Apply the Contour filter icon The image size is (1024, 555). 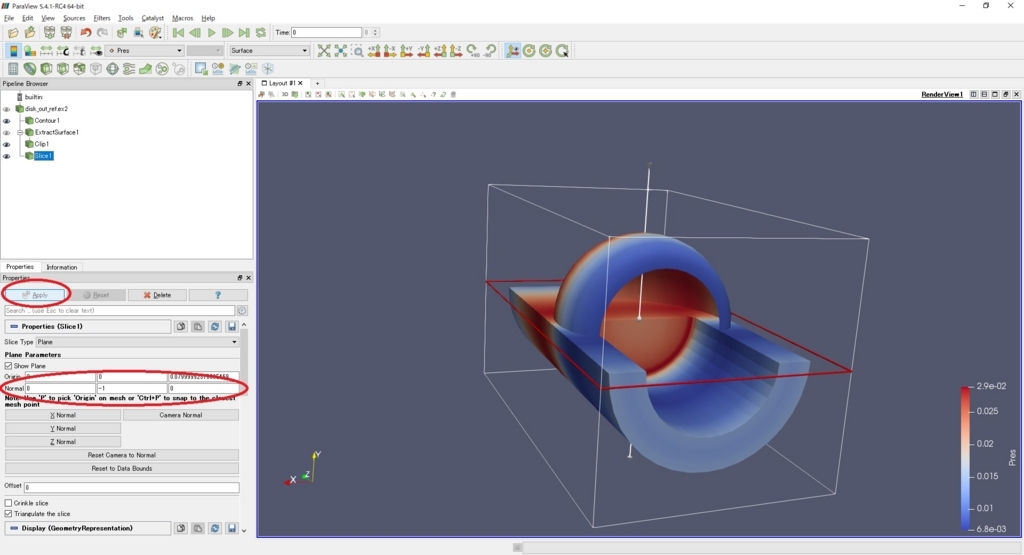[x=29, y=69]
